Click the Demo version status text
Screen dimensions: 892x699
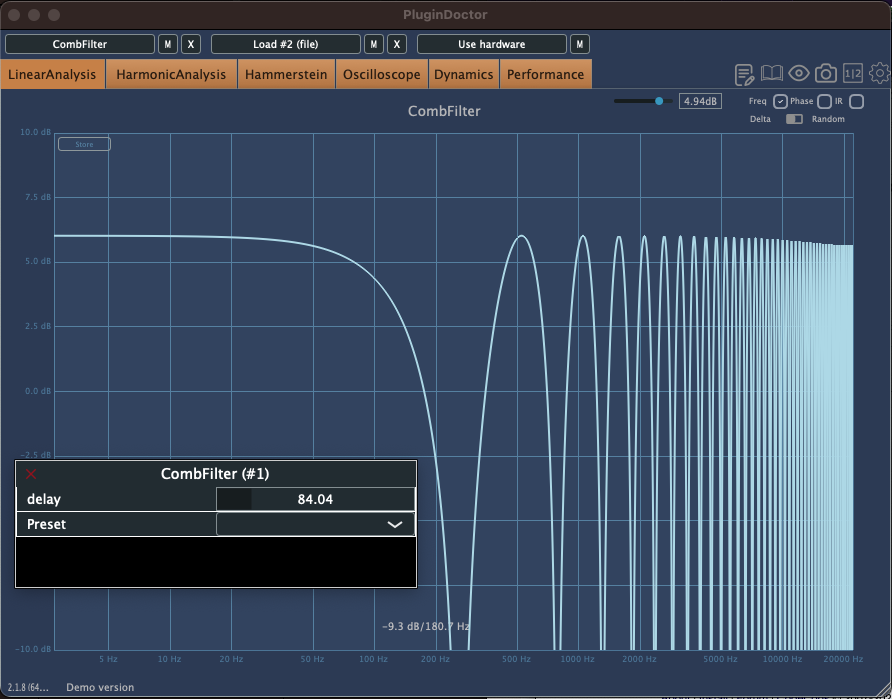(100, 687)
